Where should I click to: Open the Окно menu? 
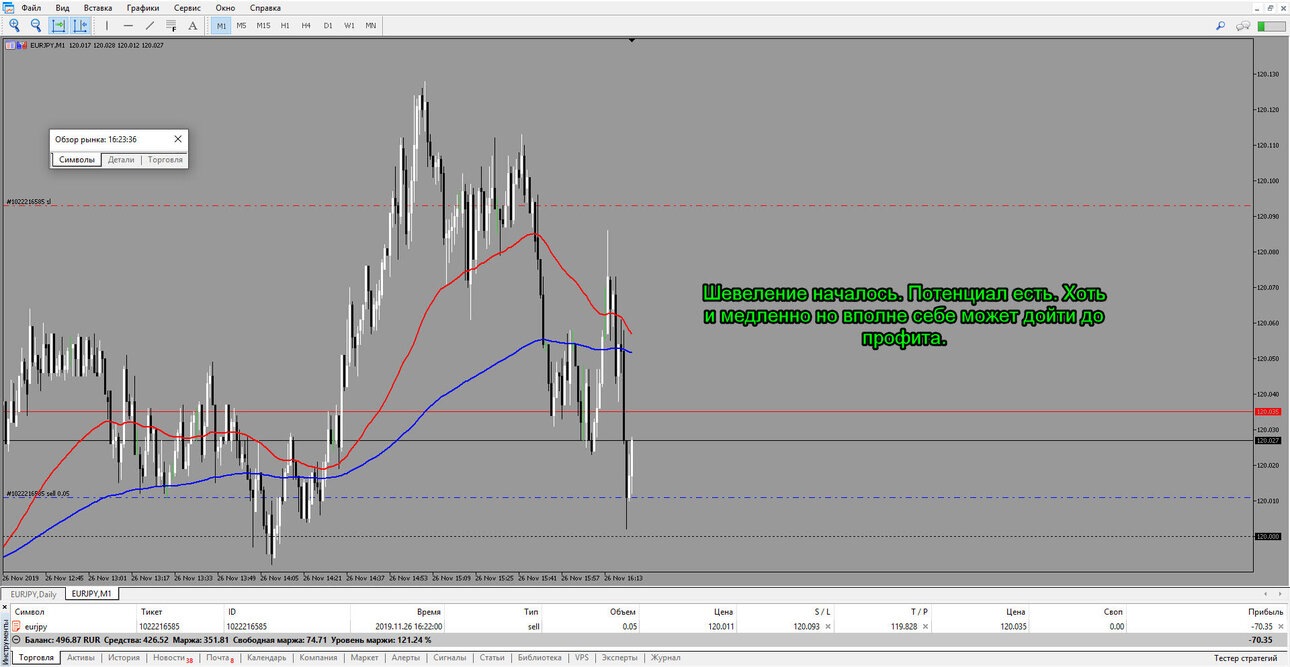click(x=225, y=8)
